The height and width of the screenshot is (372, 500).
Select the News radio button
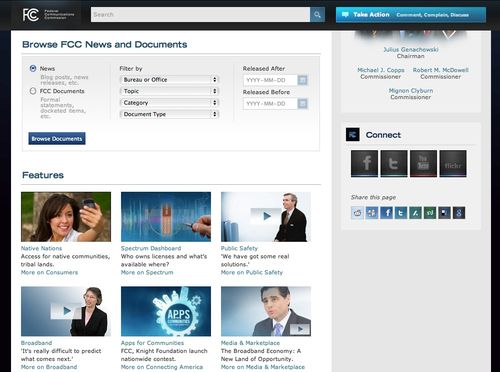coord(33,68)
